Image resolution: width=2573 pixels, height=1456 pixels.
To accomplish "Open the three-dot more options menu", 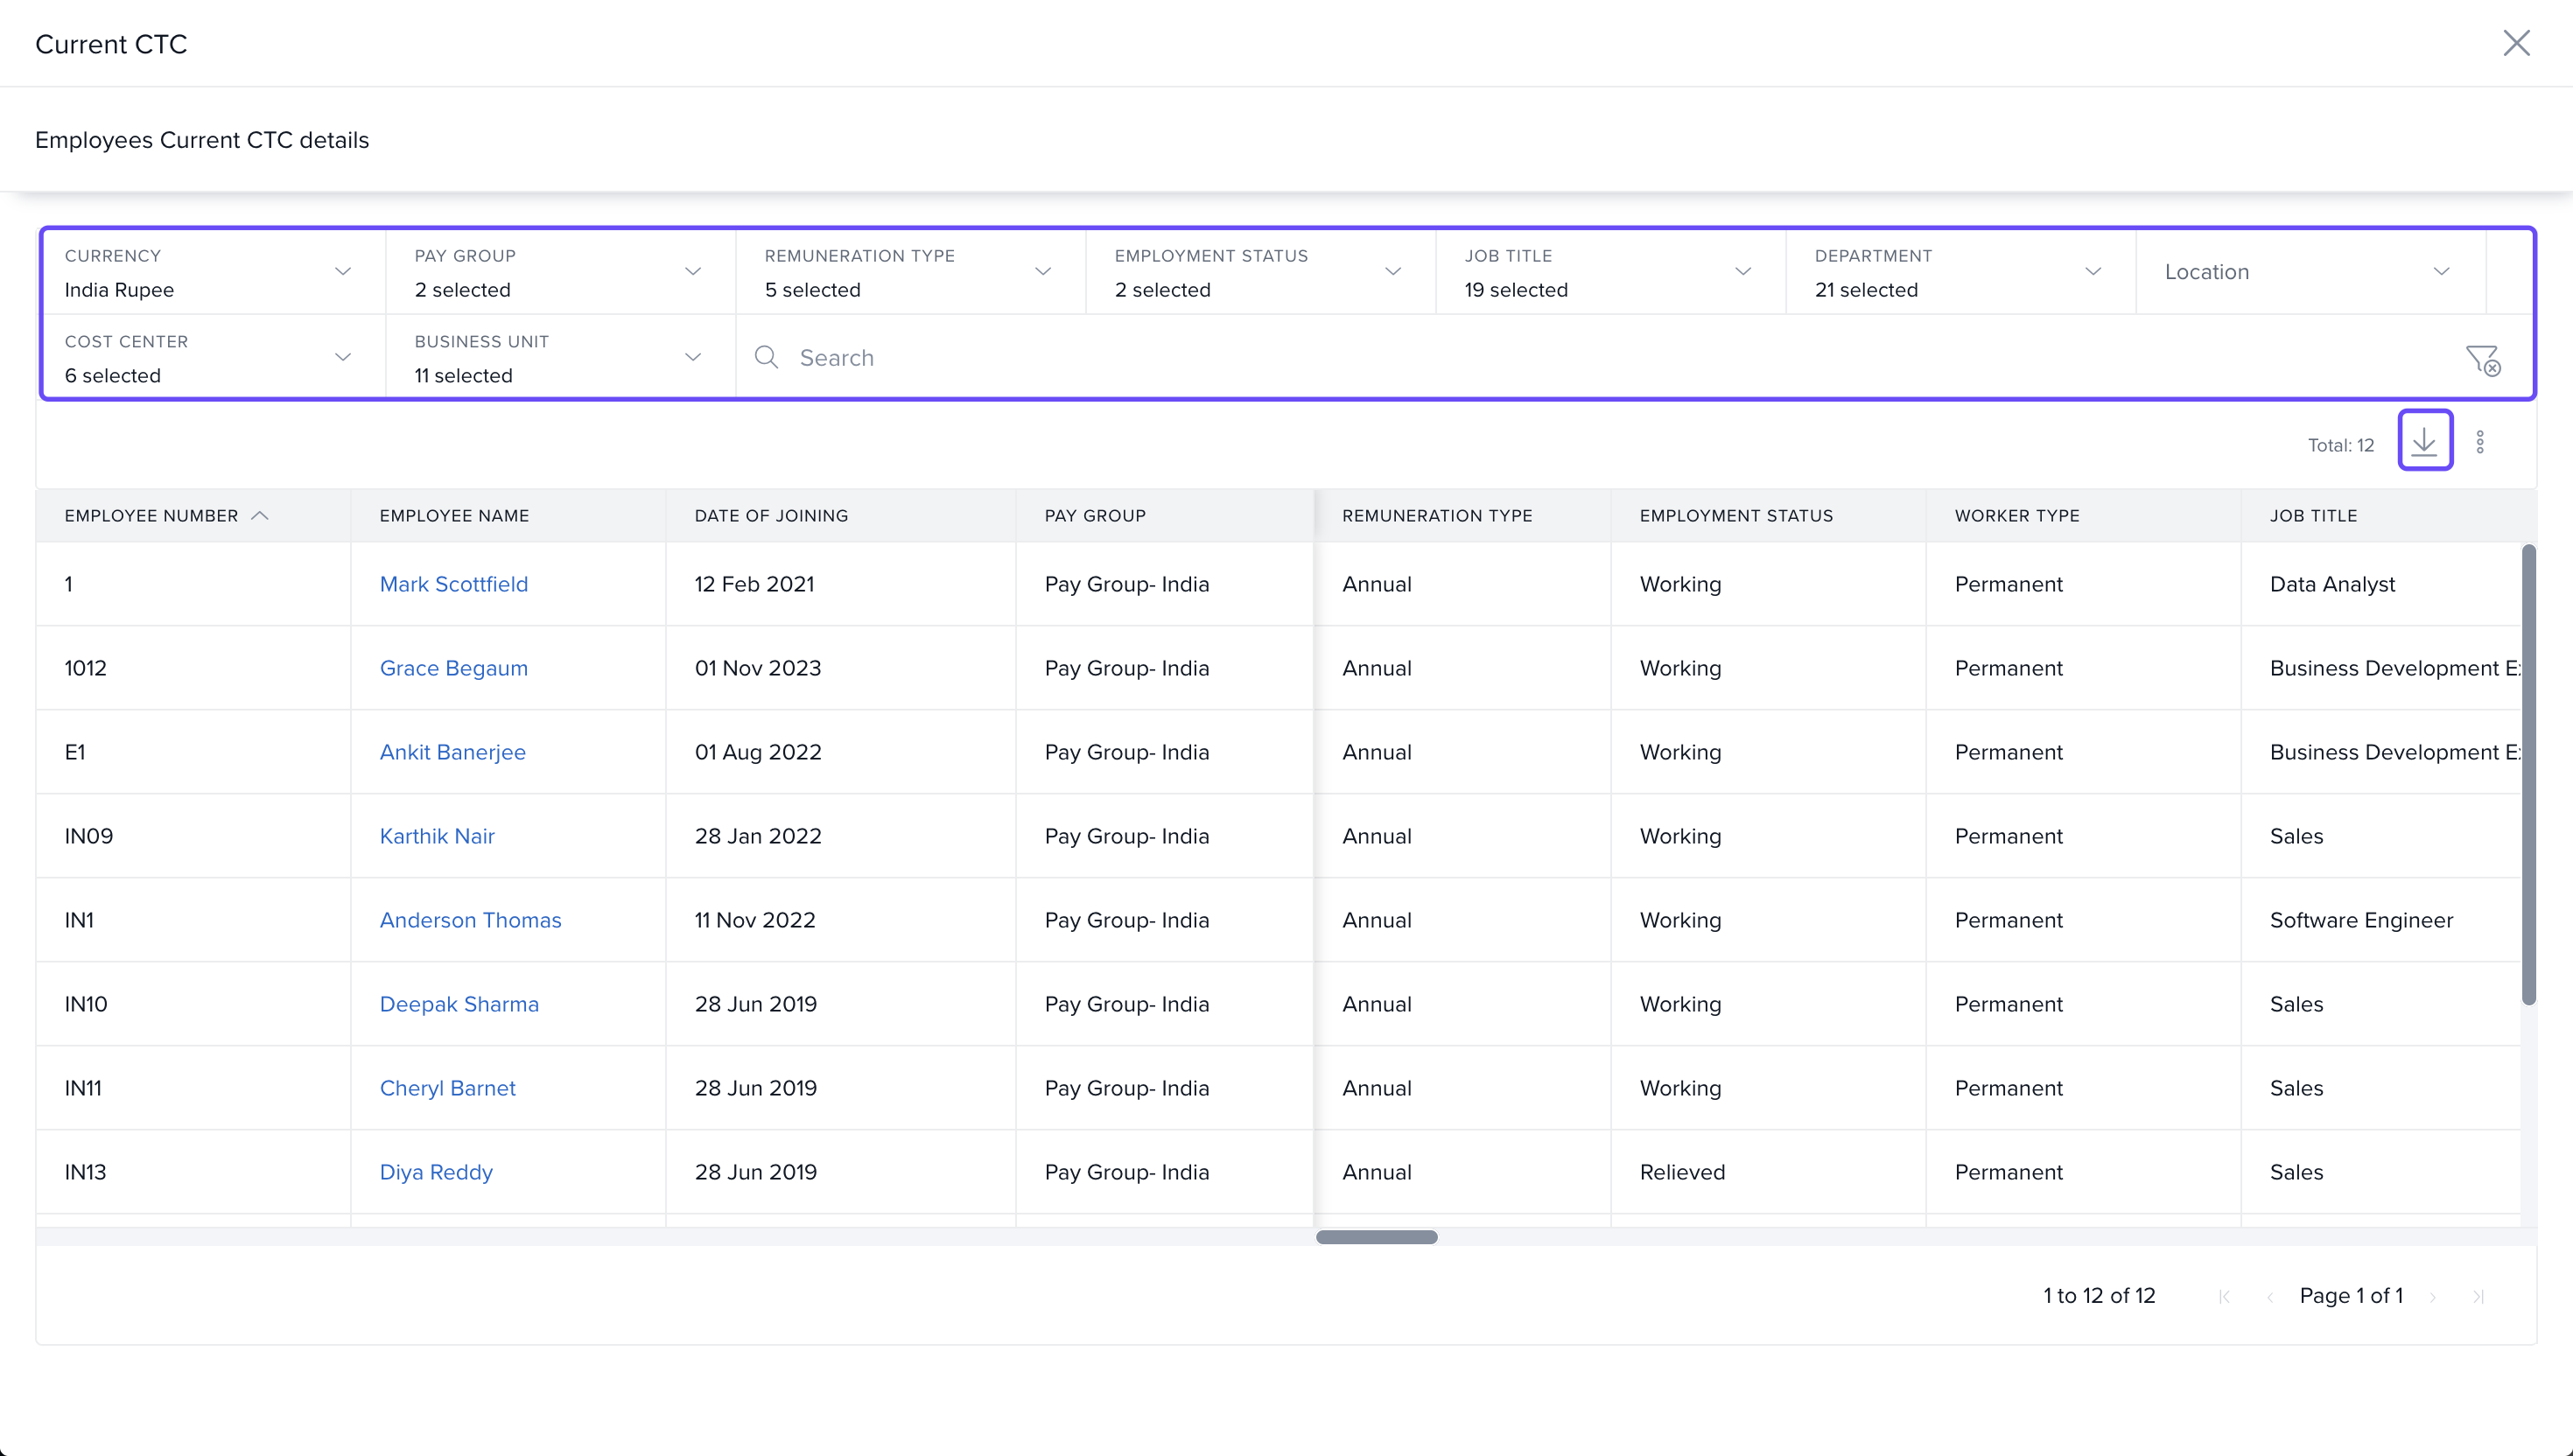I will 2480,443.
